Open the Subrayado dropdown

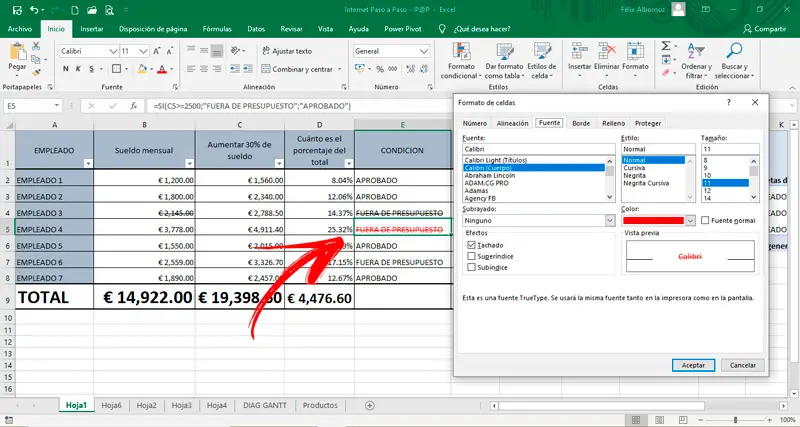pyautogui.click(x=608, y=220)
